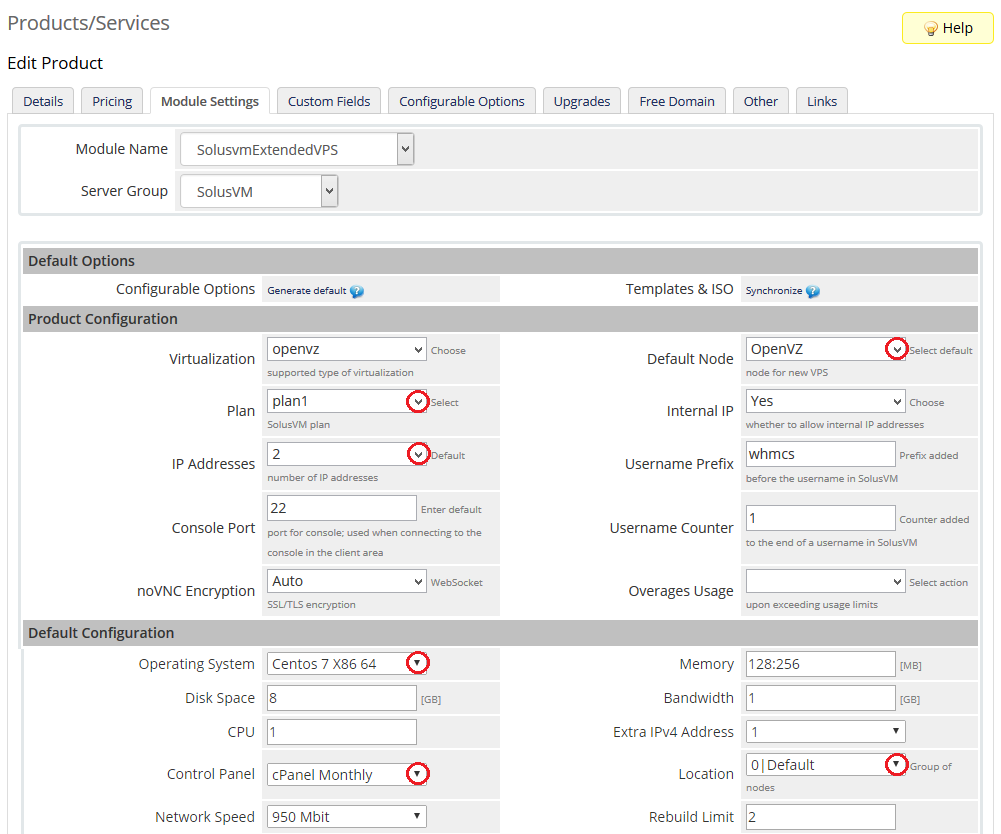
Task: Click Synchronize templates link
Action: (774, 291)
